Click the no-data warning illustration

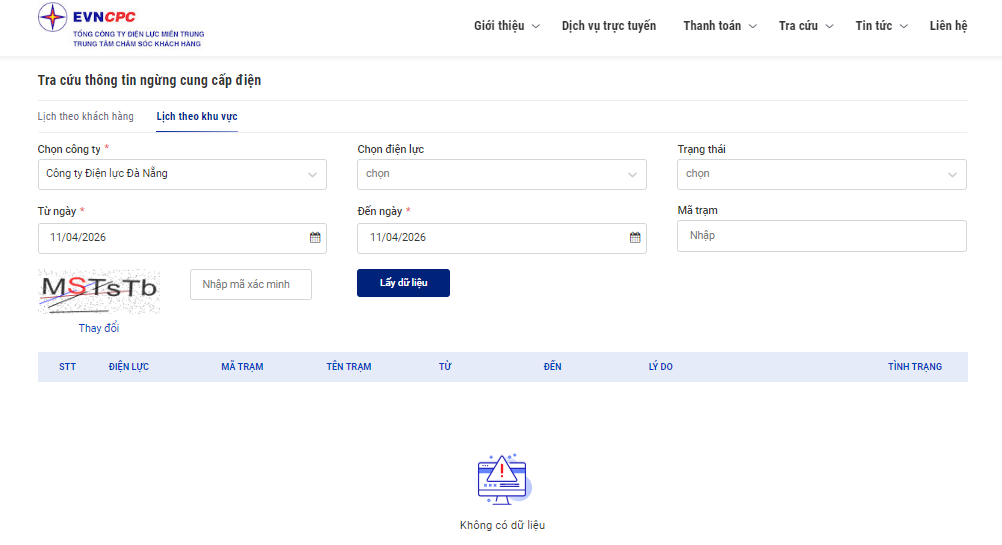[x=502, y=480]
